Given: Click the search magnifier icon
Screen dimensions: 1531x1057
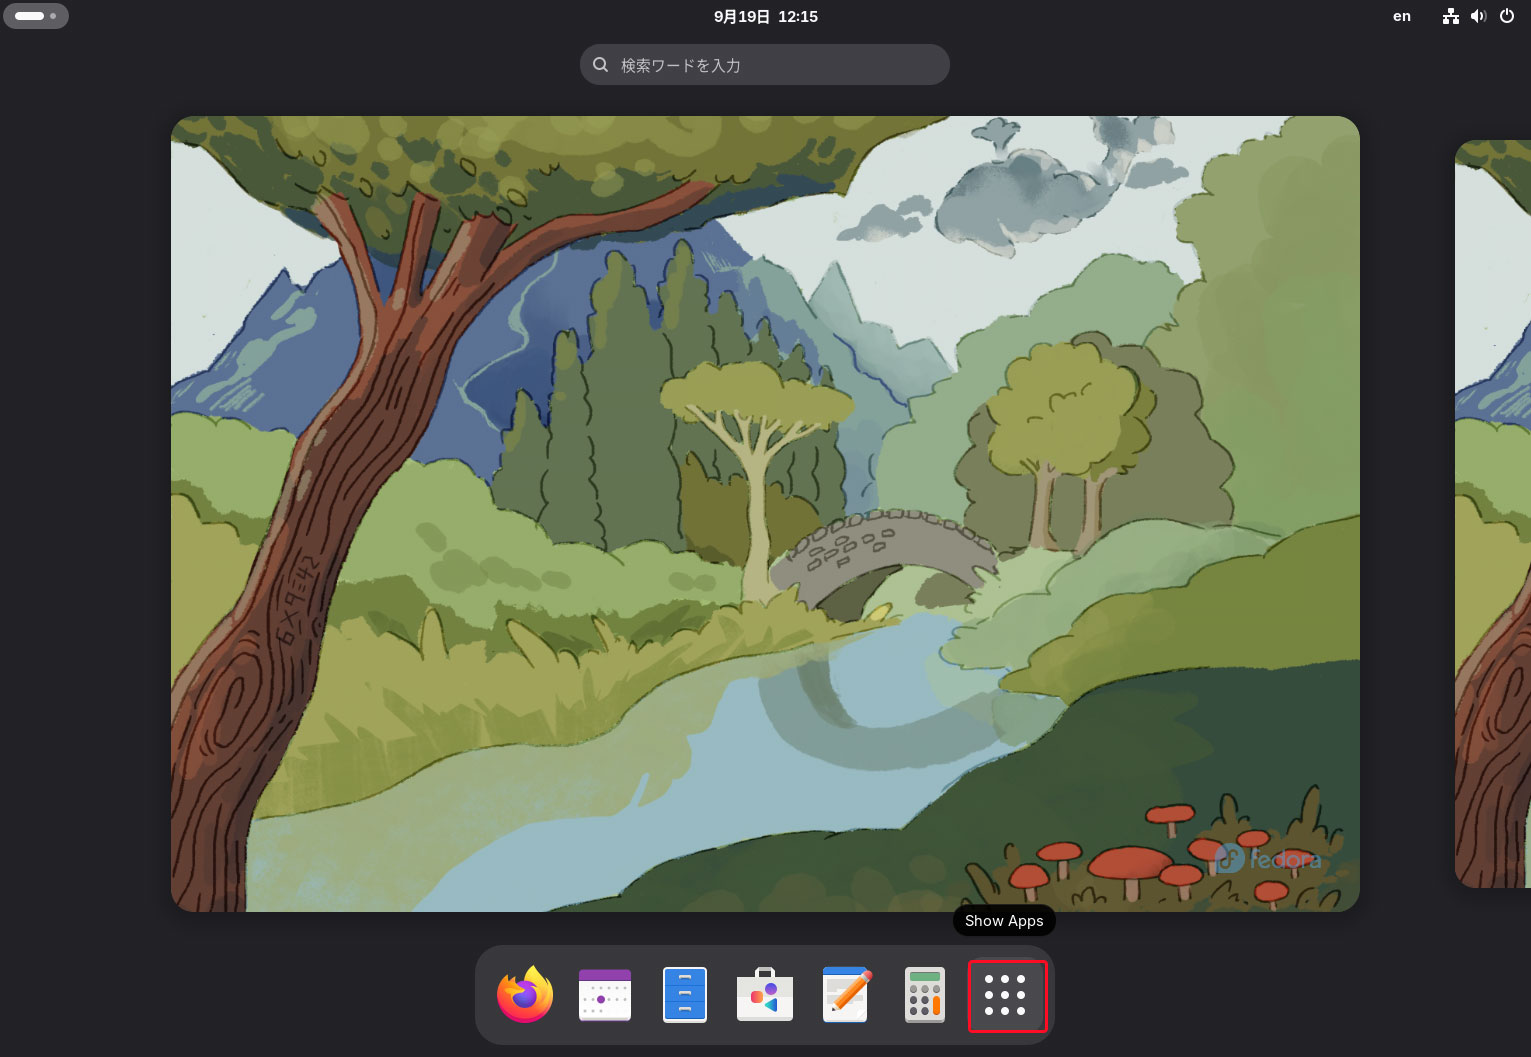Looking at the screenshot, I should pyautogui.click(x=601, y=65).
